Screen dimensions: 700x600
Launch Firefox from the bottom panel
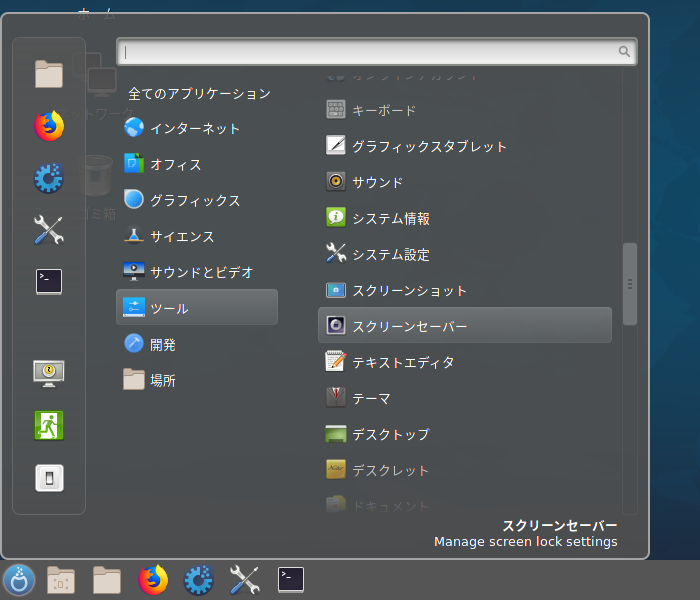[153, 579]
